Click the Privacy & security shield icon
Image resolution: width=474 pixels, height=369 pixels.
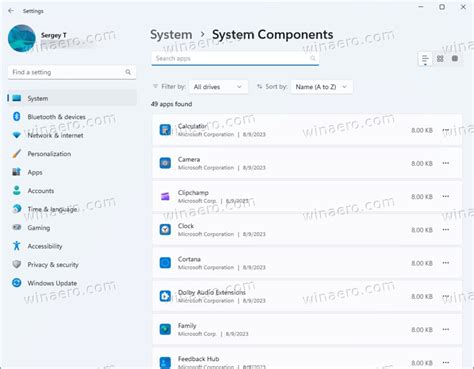tap(17, 265)
